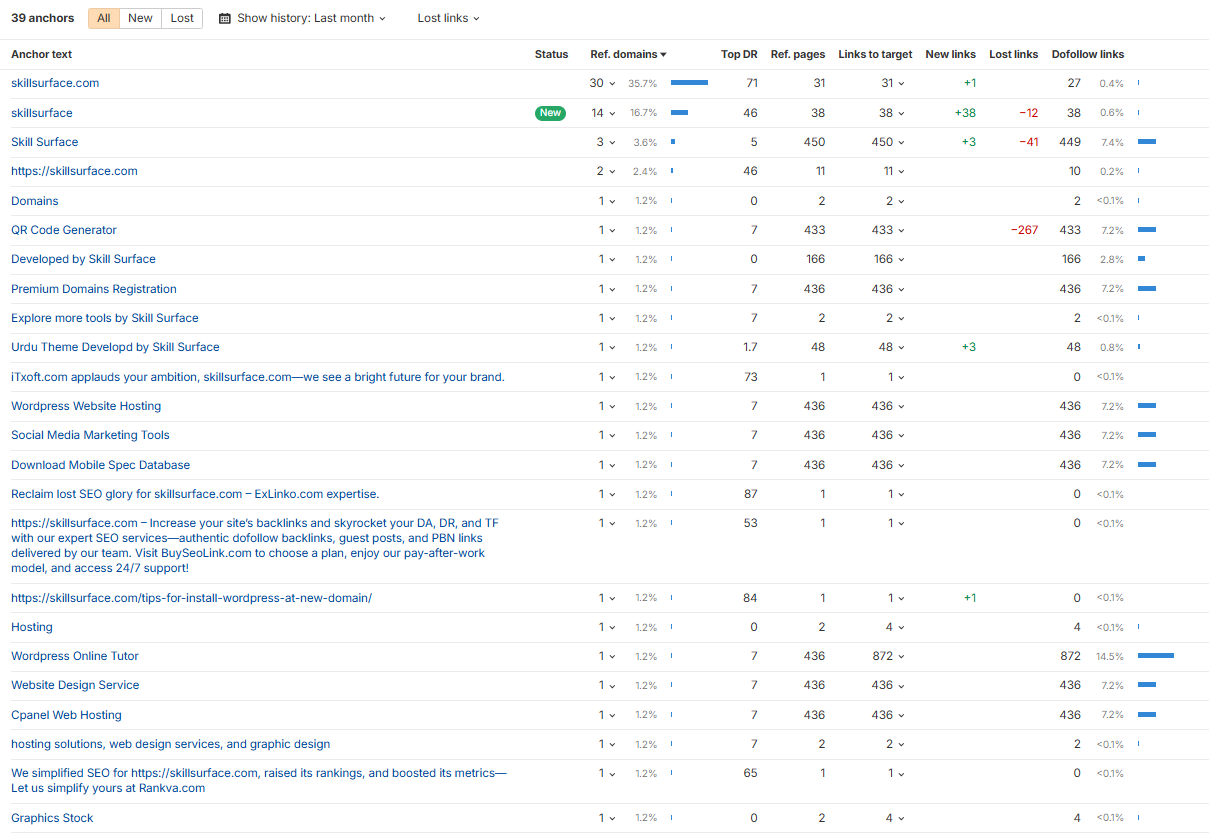Sort by the Ref. pages column header
The width and height of the screenshot is (1209, 839).
[798, 54]
